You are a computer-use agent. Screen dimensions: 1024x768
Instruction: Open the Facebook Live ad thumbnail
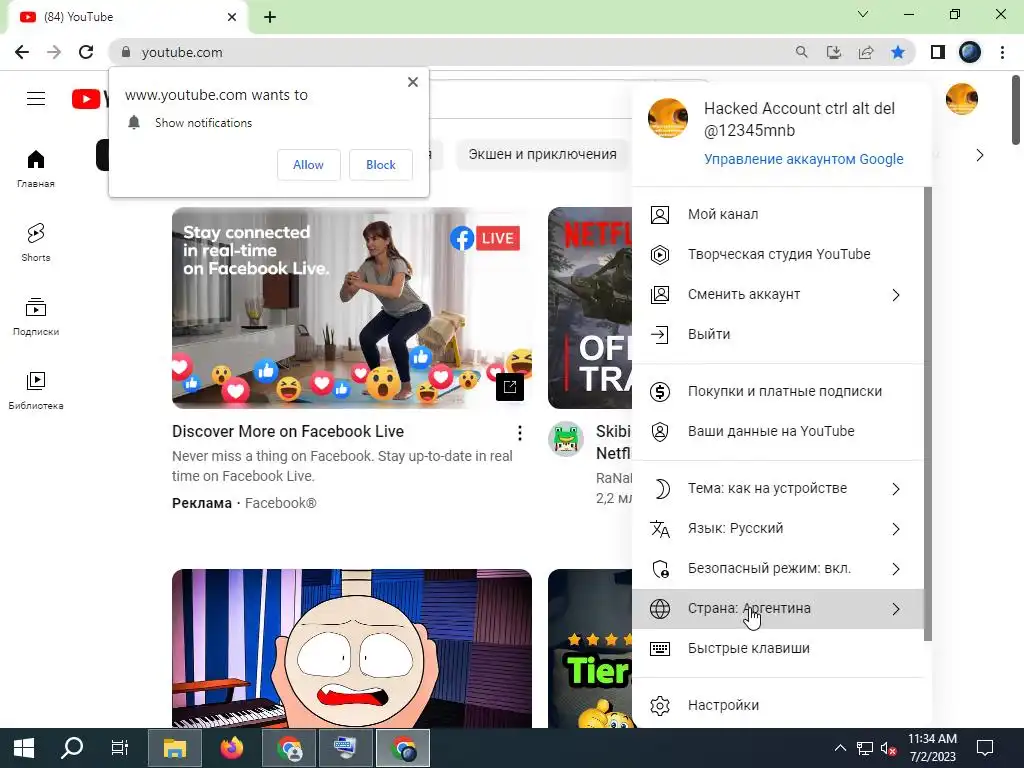tap(352, 308)
